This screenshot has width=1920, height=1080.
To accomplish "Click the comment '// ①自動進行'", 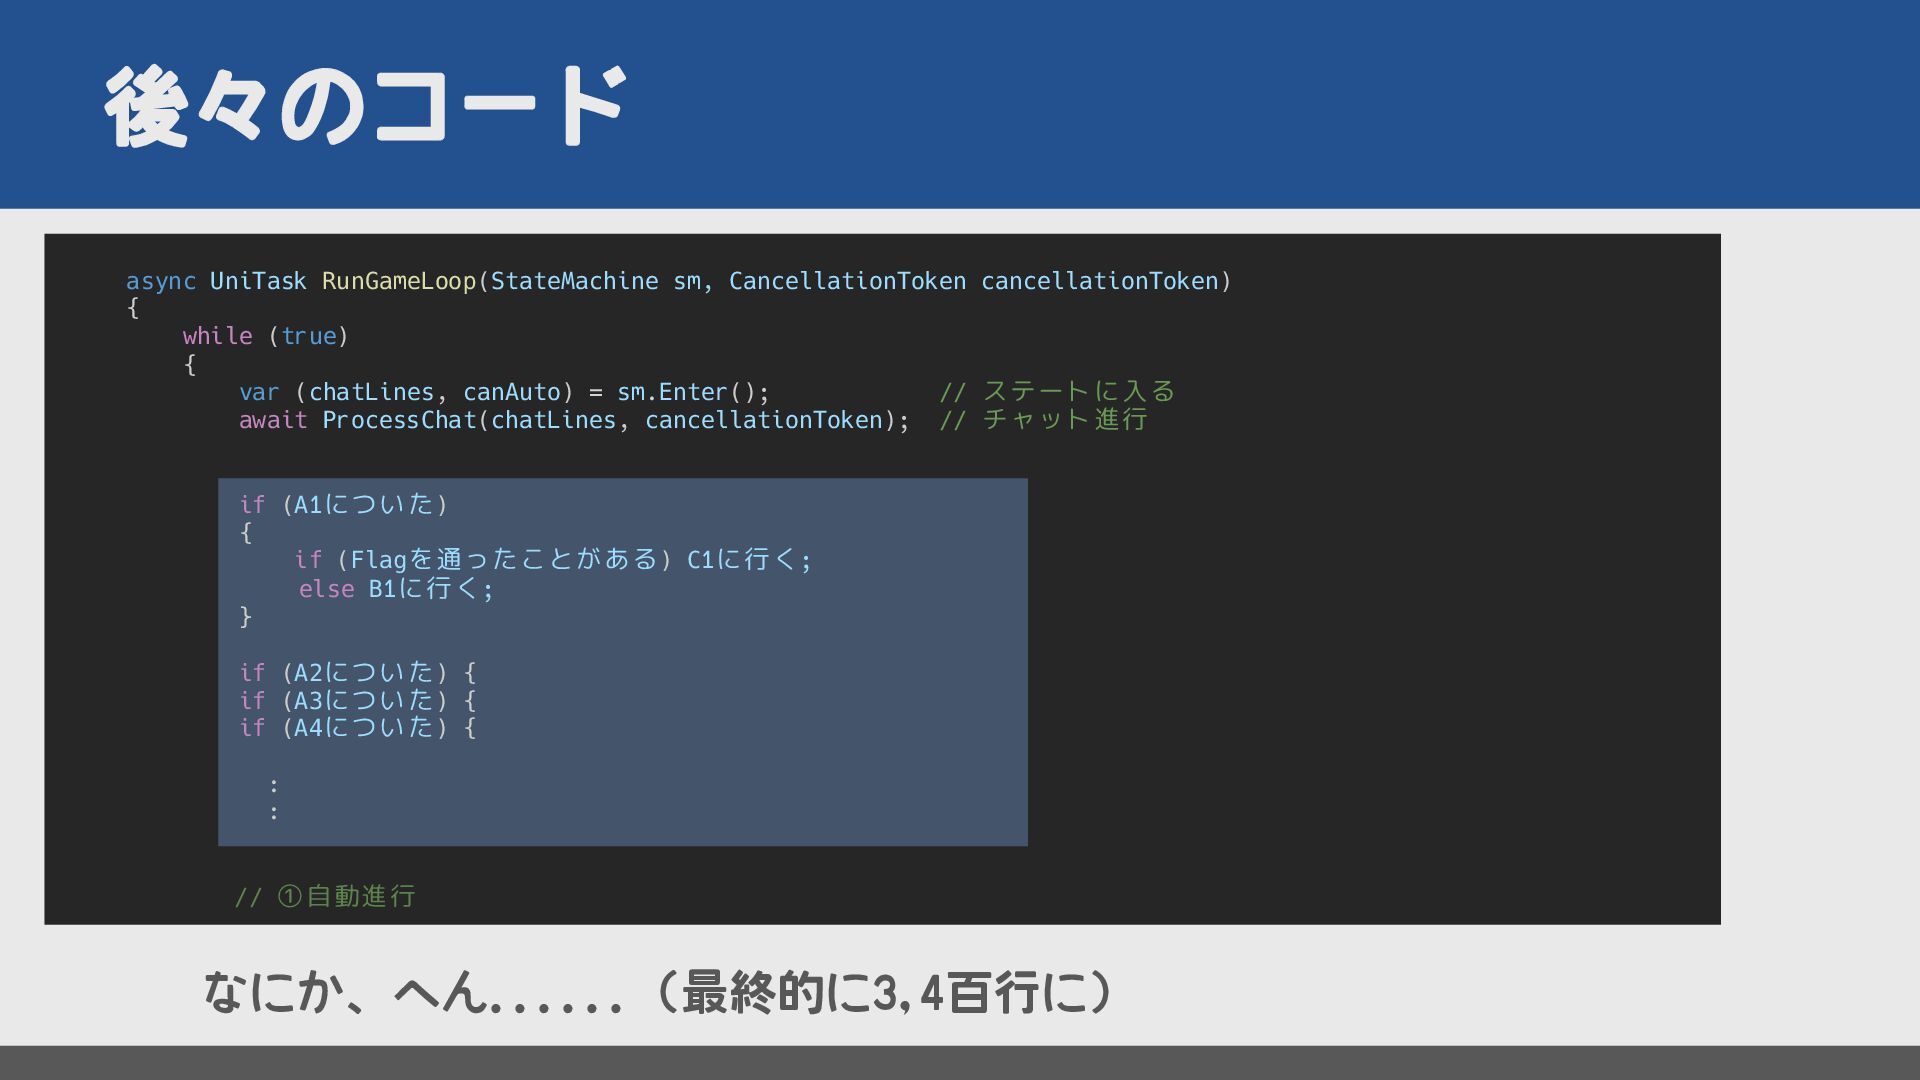I will coord(325,896).
